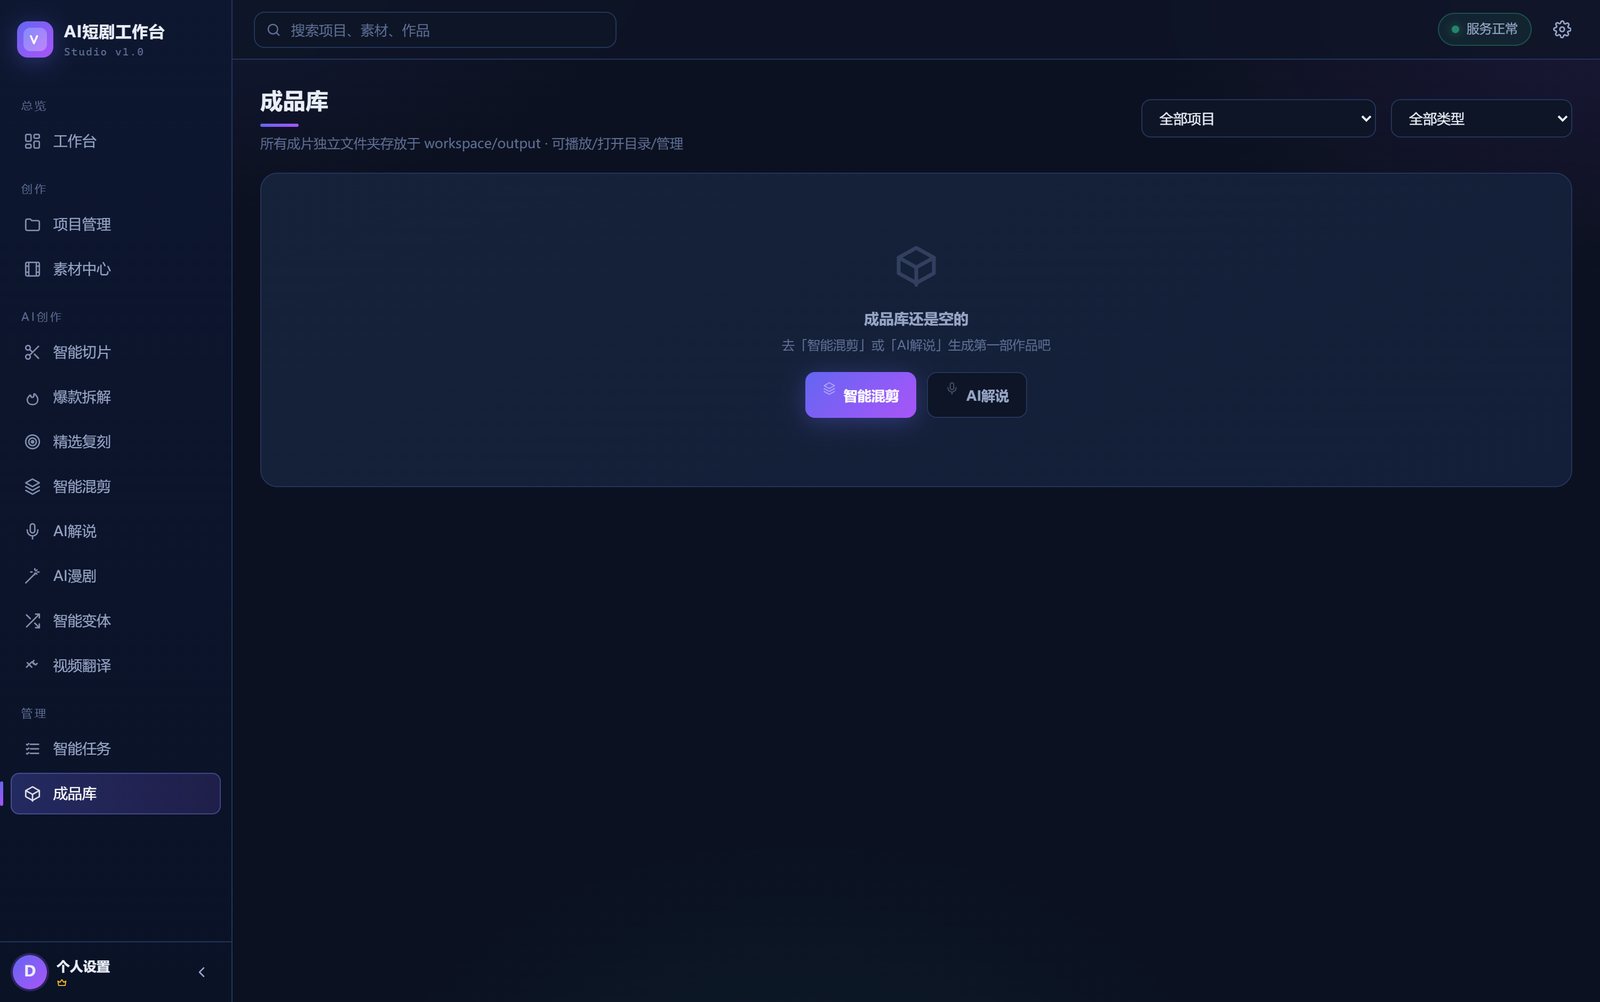Click the AI漫剧 label in sidebar
This screenshot has width=1600, height=1002.
coord(75,576)
